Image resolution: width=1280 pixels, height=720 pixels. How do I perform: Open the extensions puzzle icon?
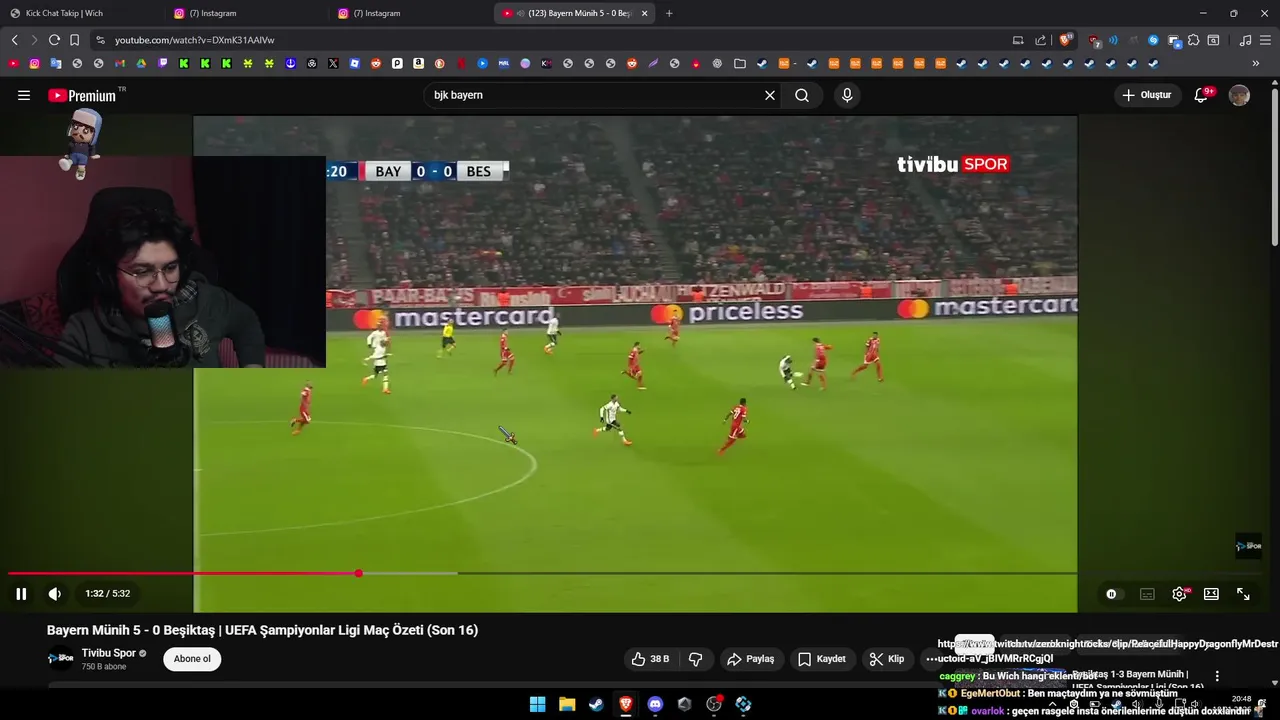click(x=1194, y=40)
